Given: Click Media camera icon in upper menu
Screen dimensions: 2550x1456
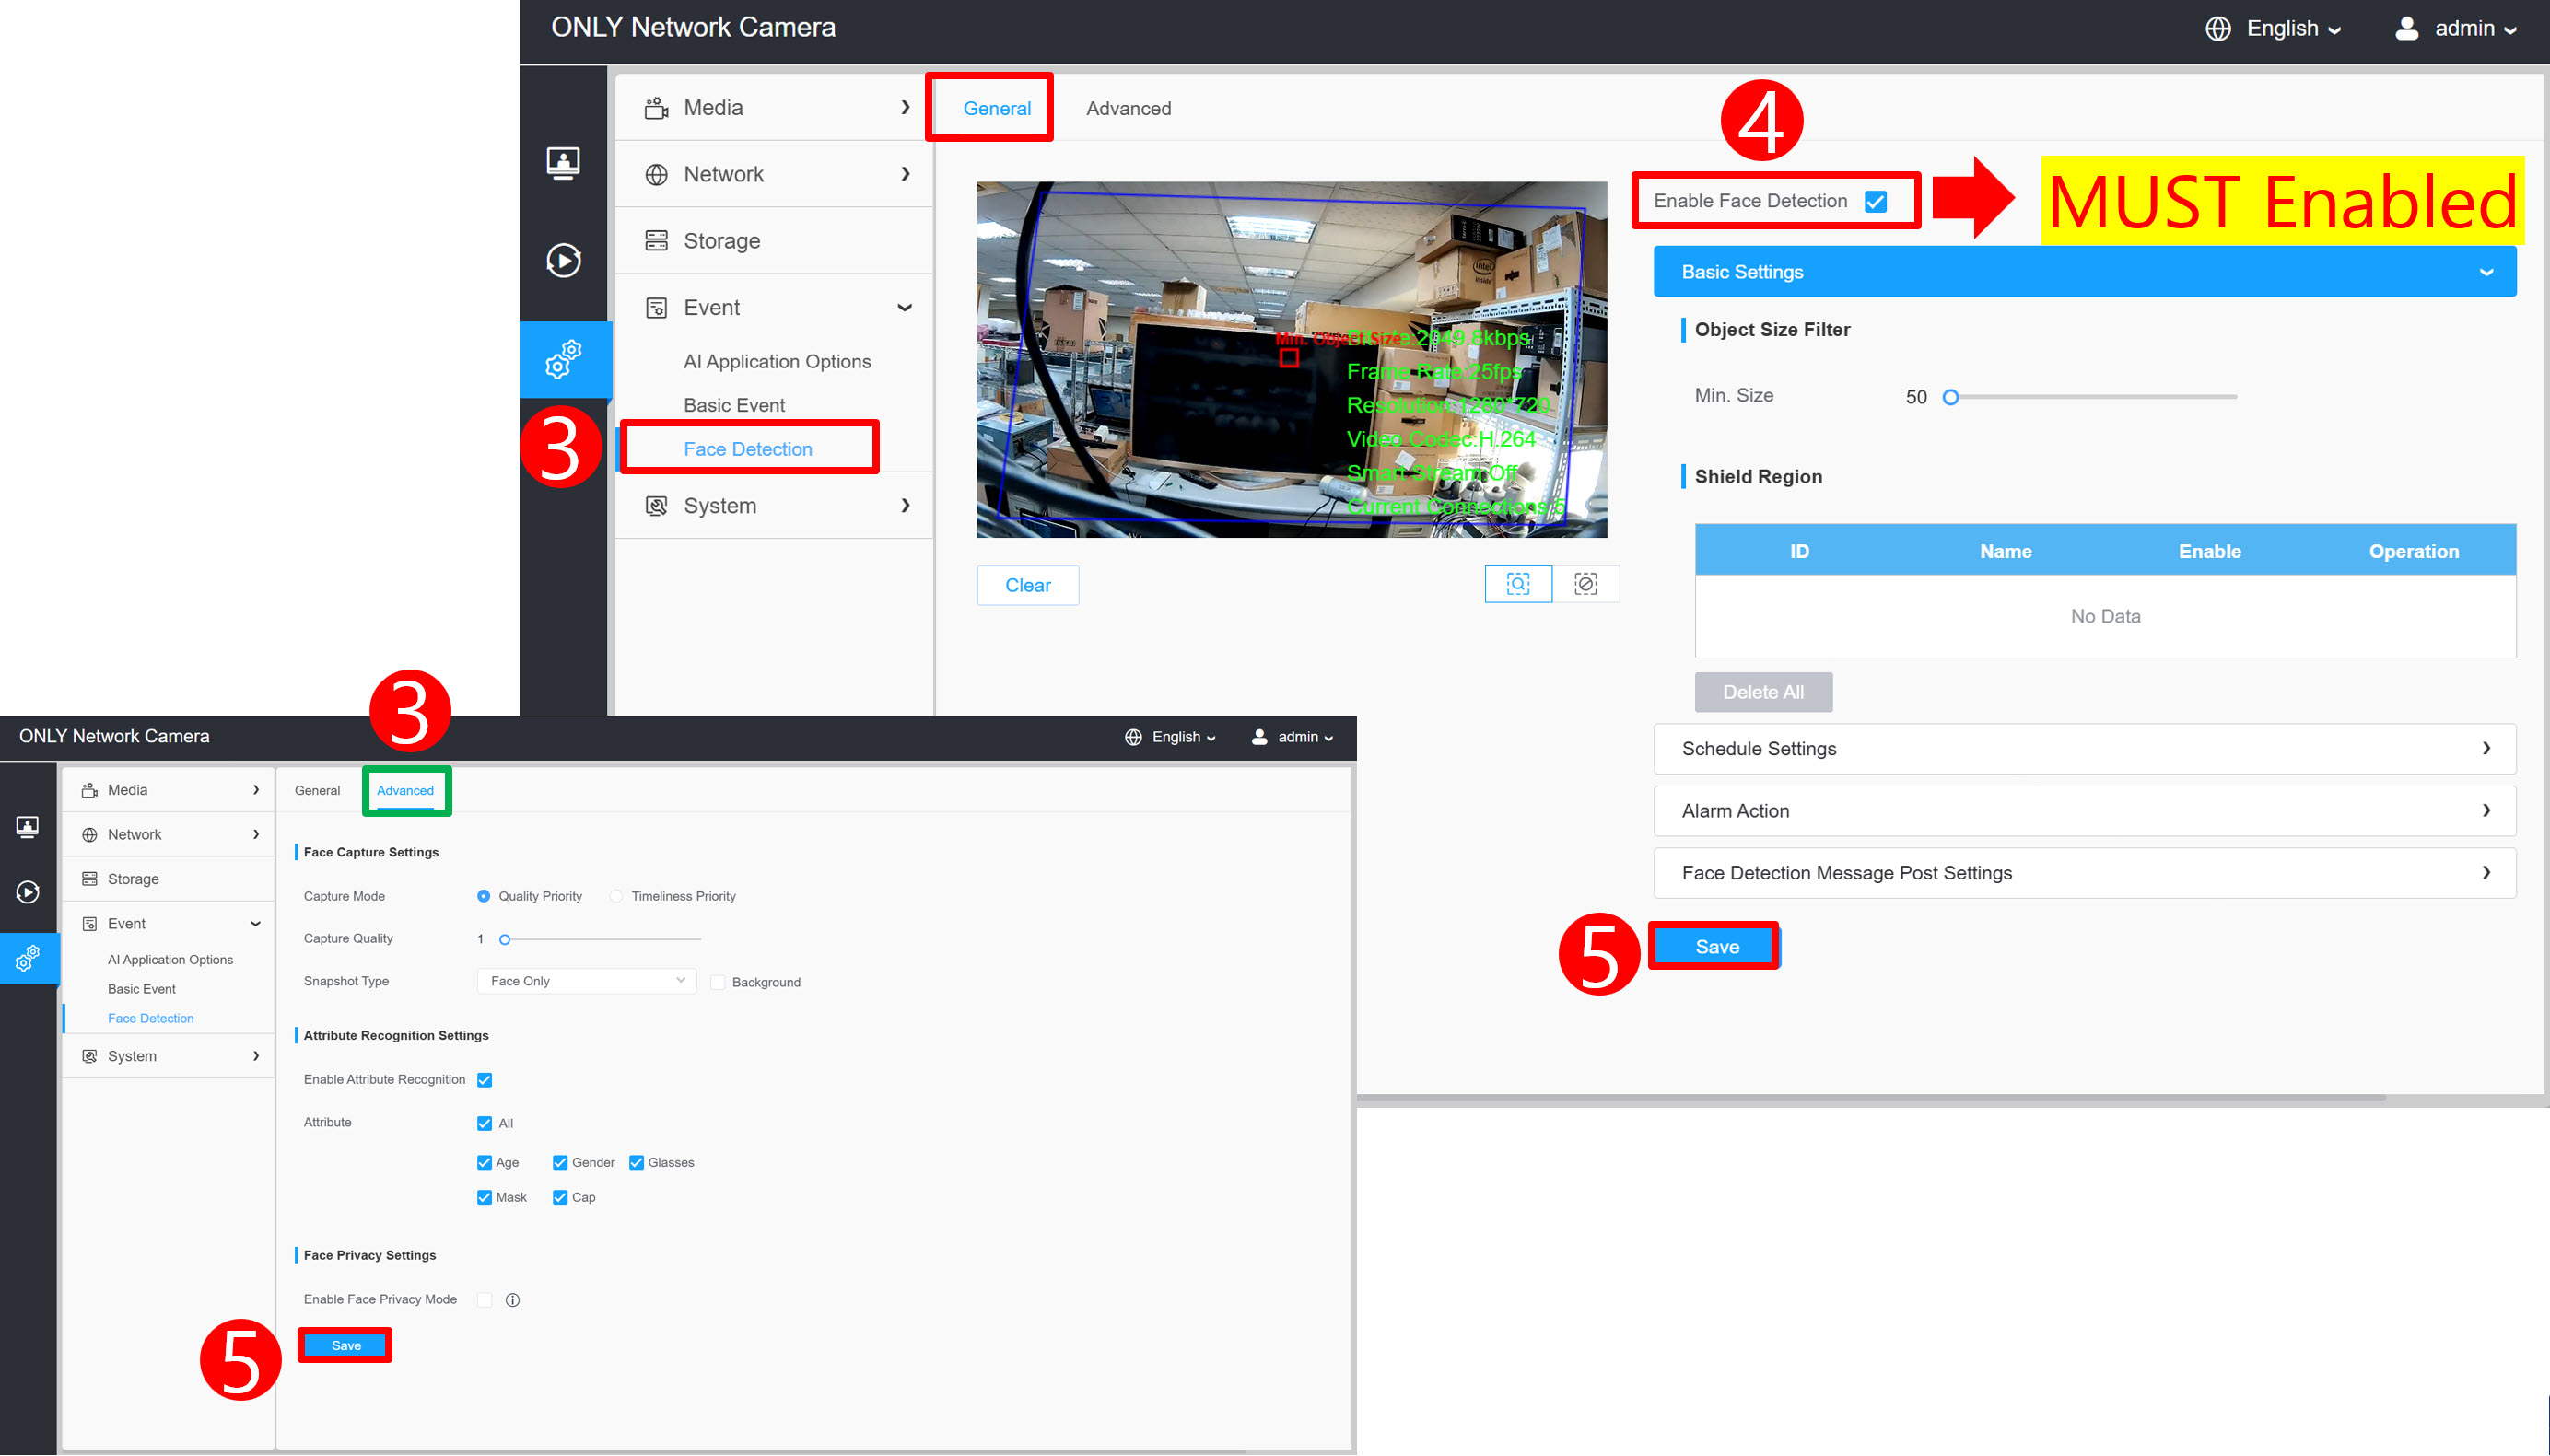Looking at the screenshot, I should (656, 108).
